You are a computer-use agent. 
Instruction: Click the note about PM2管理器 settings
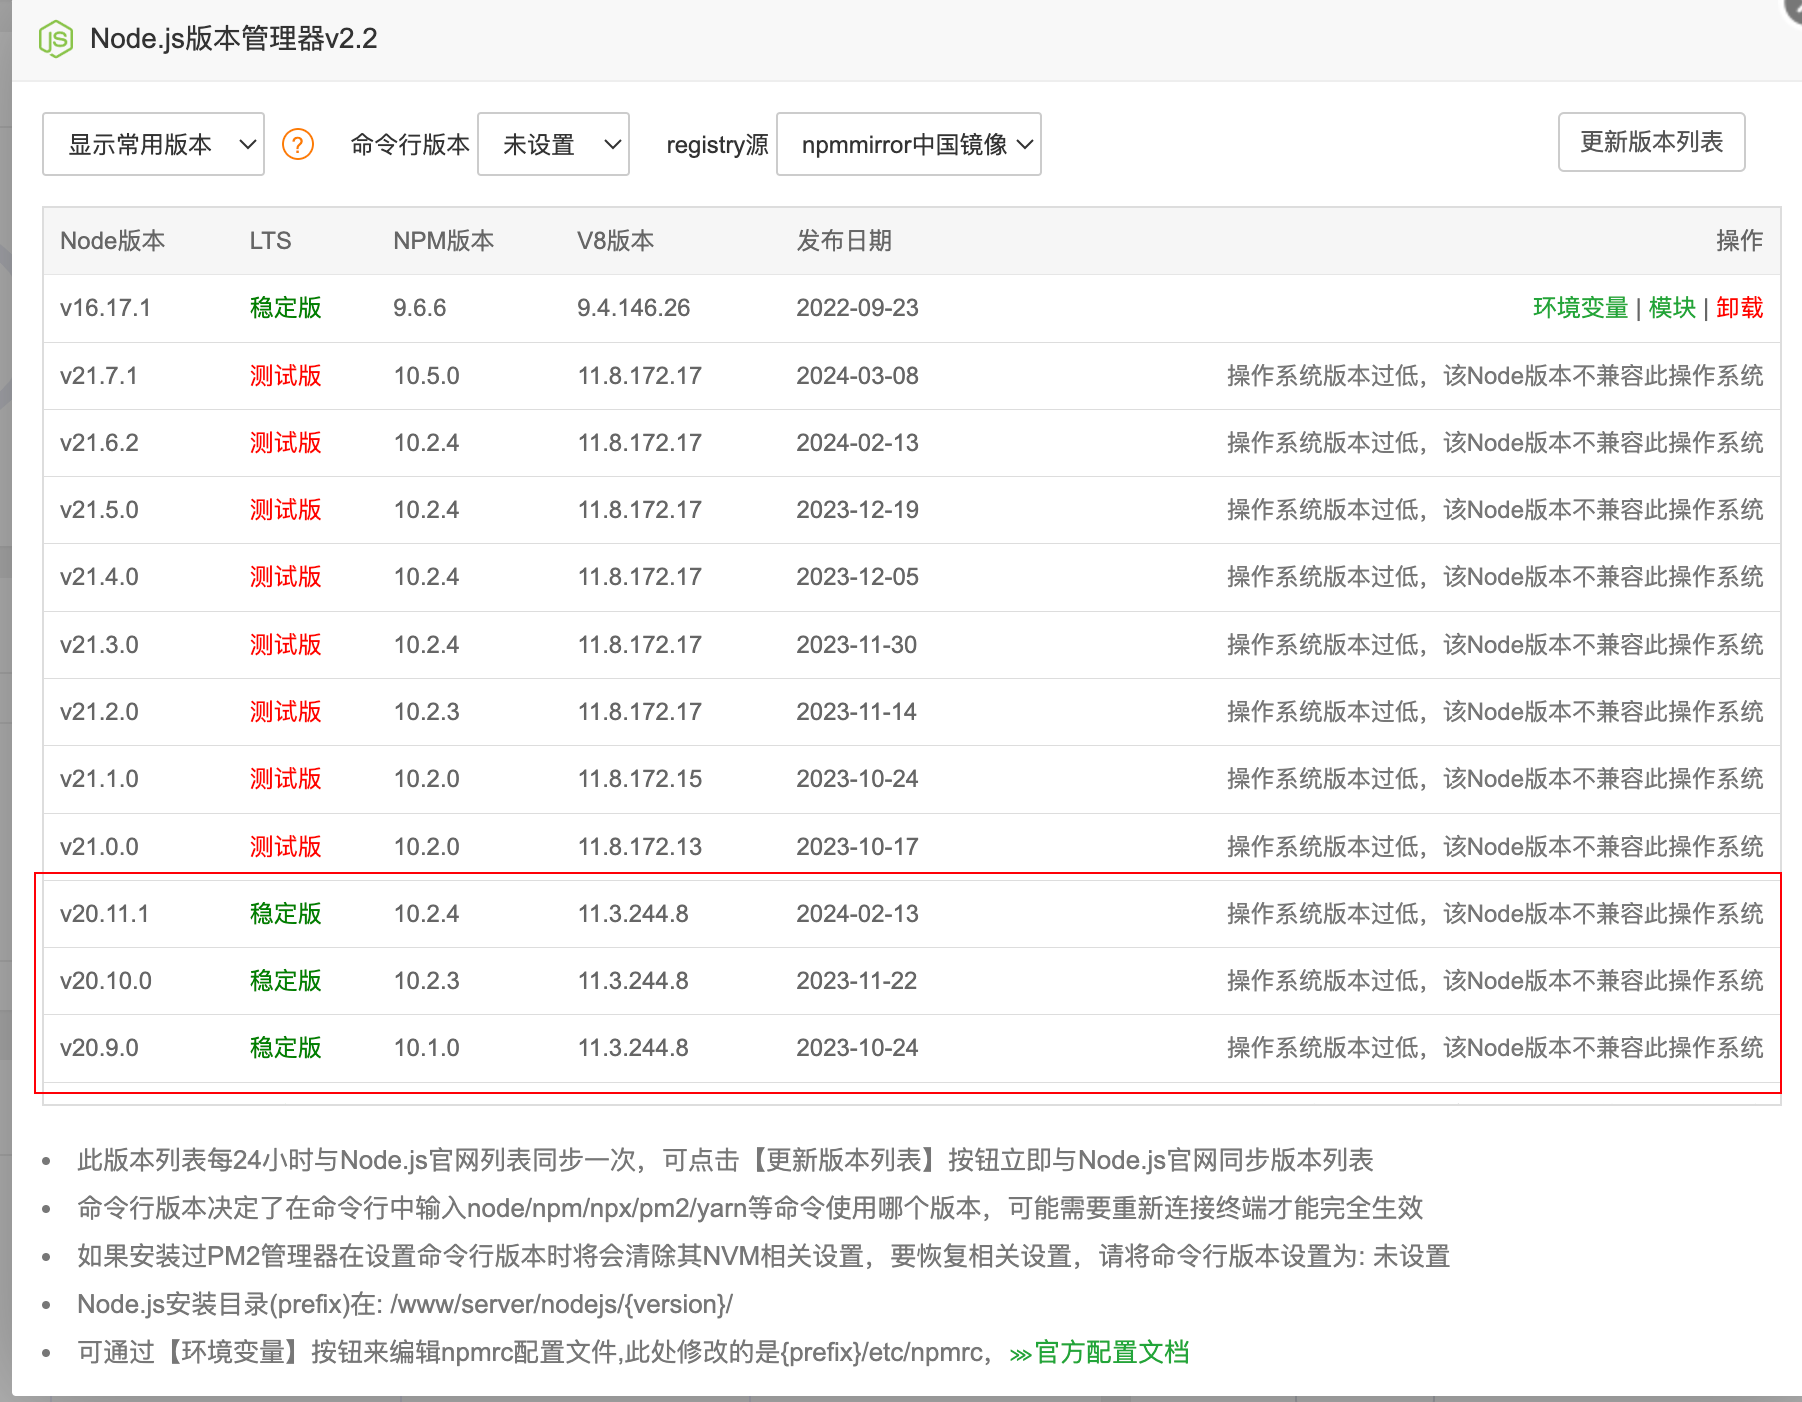point(763,1256)
